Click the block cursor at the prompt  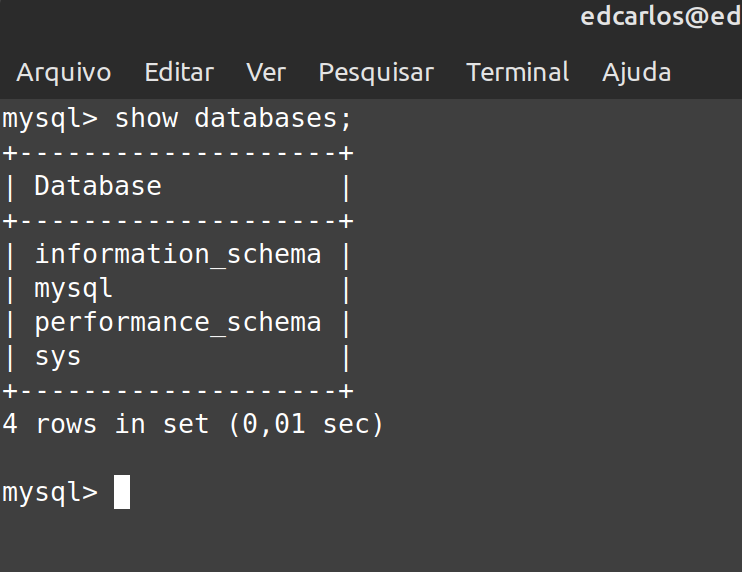click(x=122, y=492)
